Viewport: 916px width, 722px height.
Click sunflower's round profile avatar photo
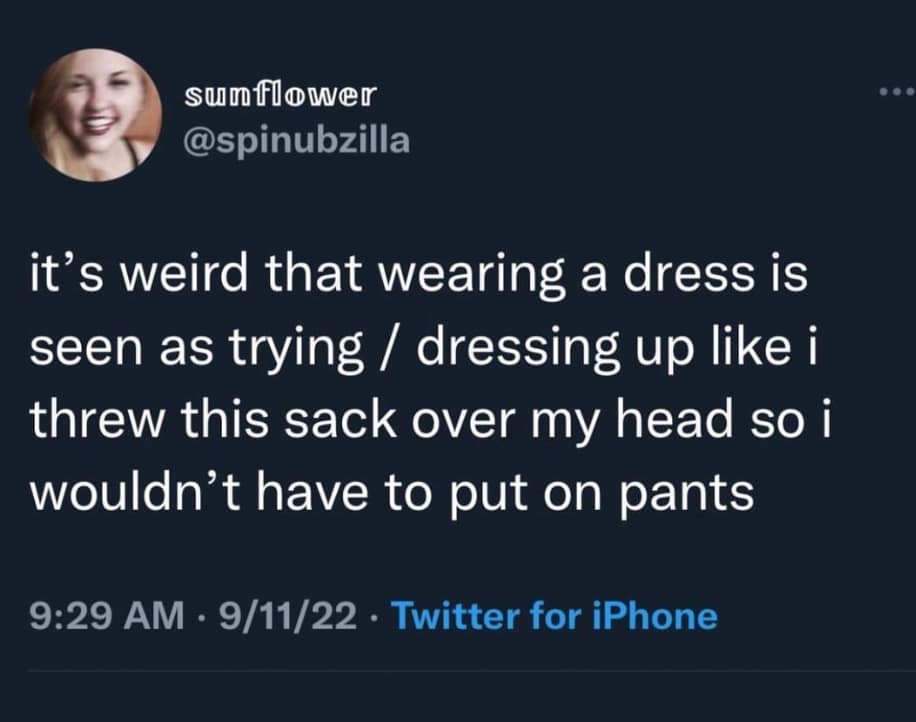tap(96, 115)
